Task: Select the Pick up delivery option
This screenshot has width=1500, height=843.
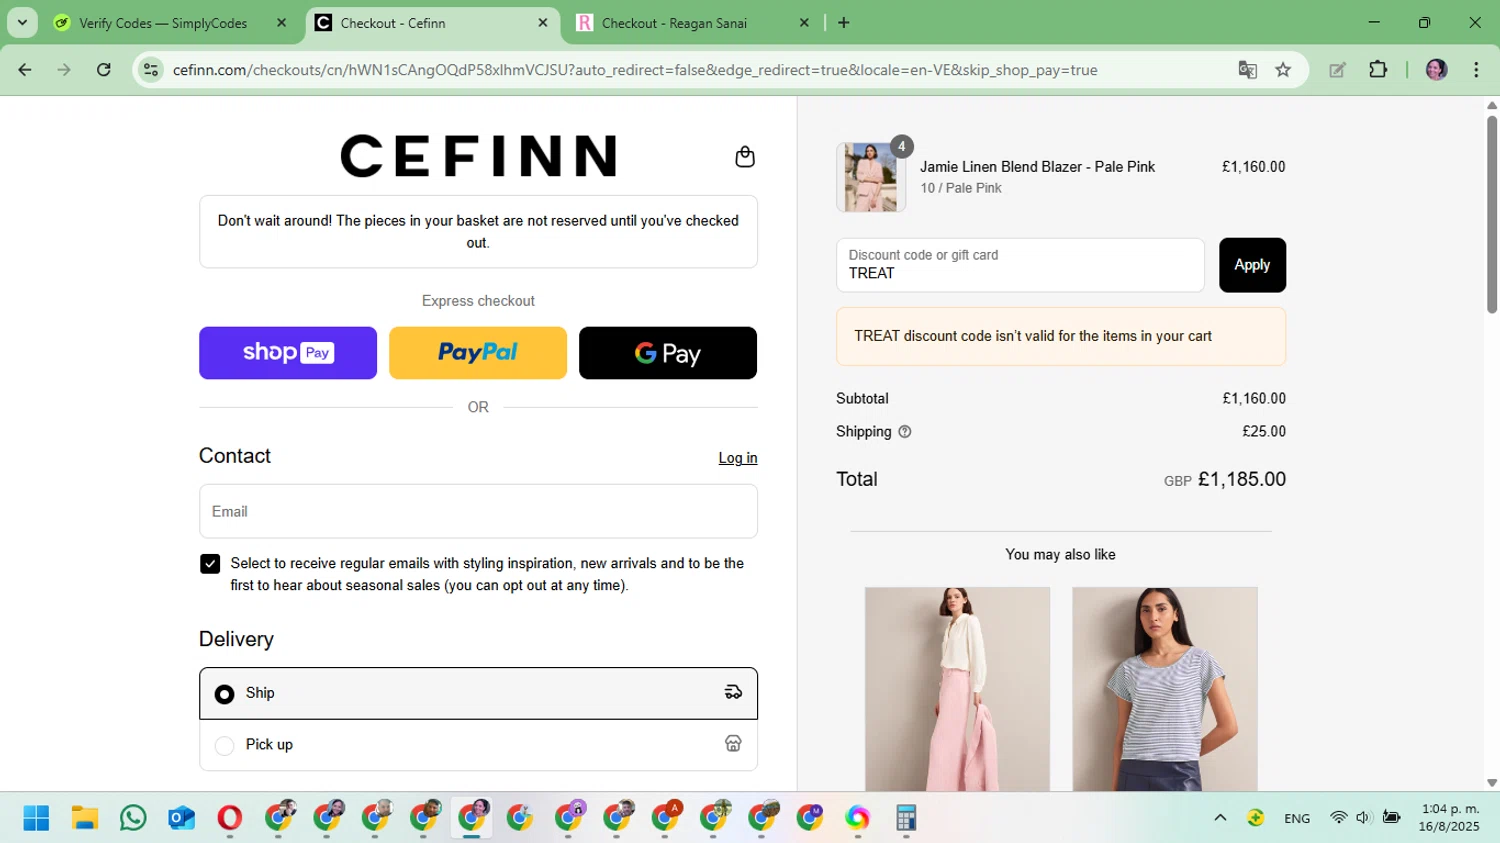Action: coord(478,745)
